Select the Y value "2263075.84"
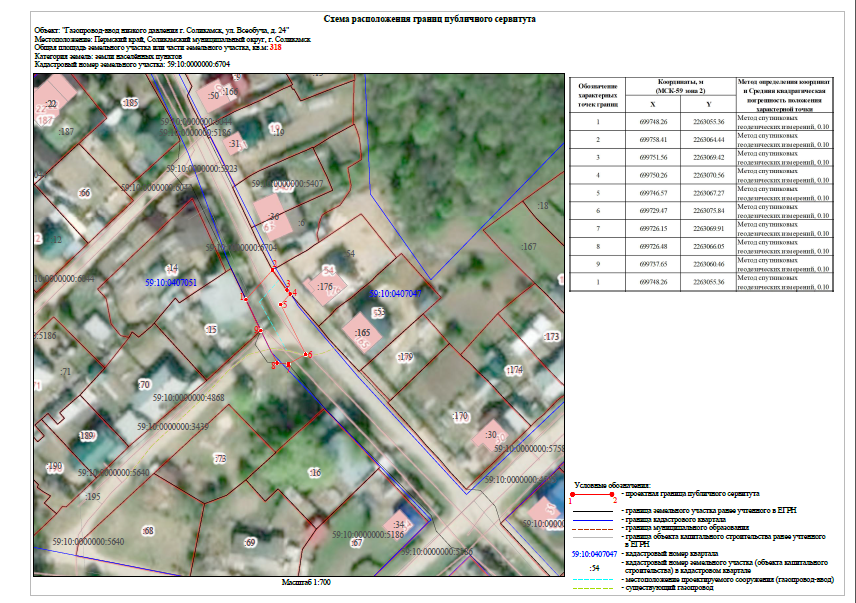Image resolution: width=856 pixels, height=603 pixels. 709,211
